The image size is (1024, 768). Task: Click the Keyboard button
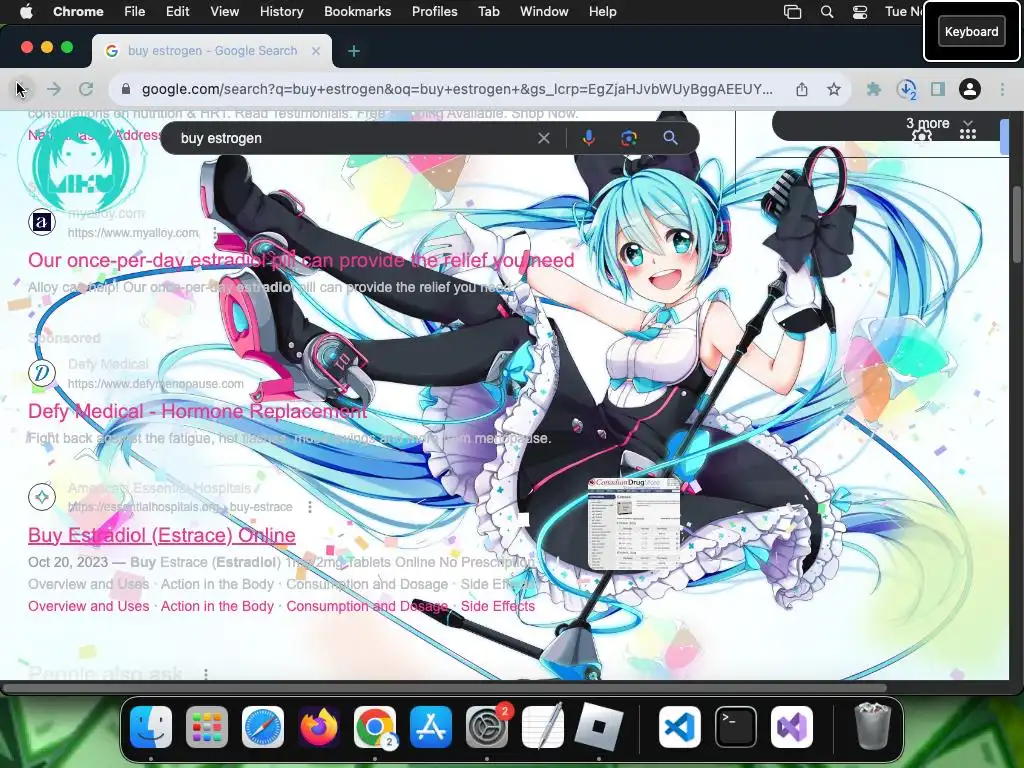pos(971,31)
